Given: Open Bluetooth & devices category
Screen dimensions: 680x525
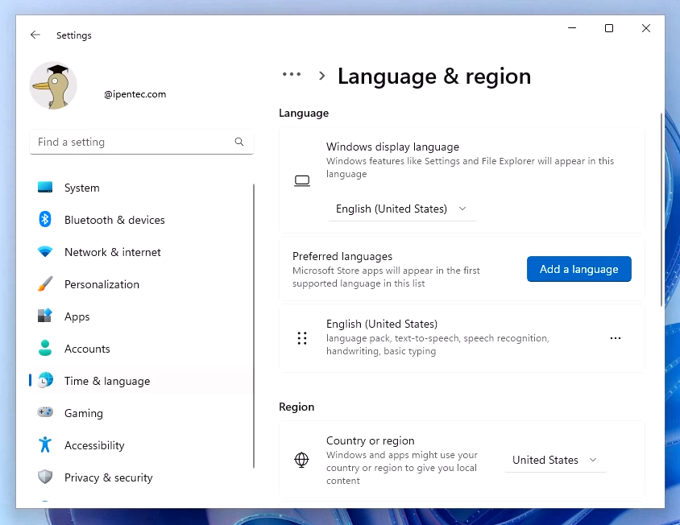Looking at the screenshot, I should pos(114,220).
